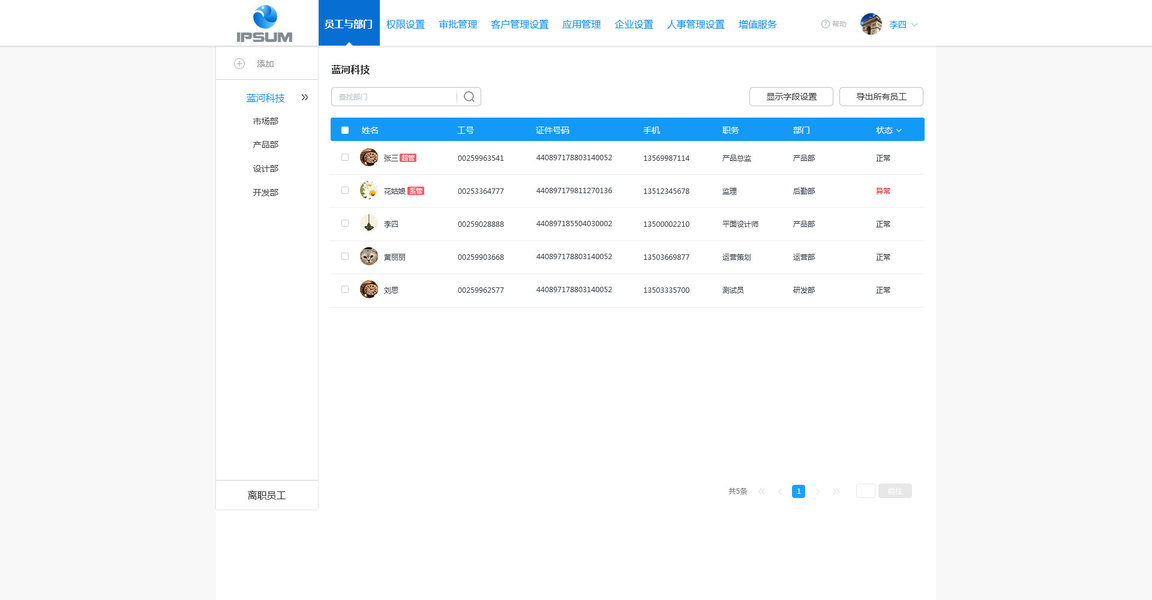1152x600 pixels.
Task: Click the 蓝河科技 page heading
Action: coord(350,70)
